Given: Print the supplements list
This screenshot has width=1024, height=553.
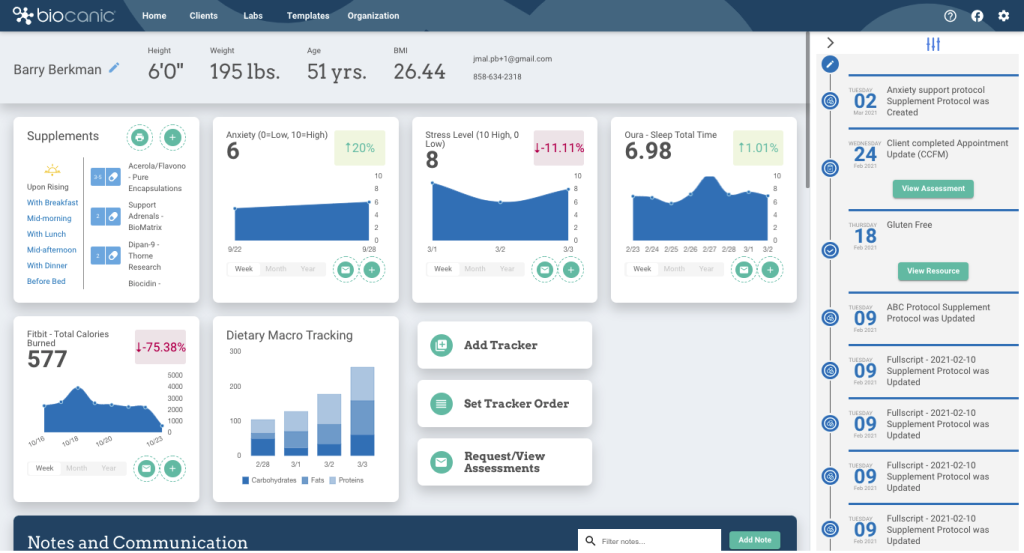Looking at the screenshot, I should click(140, 137).
